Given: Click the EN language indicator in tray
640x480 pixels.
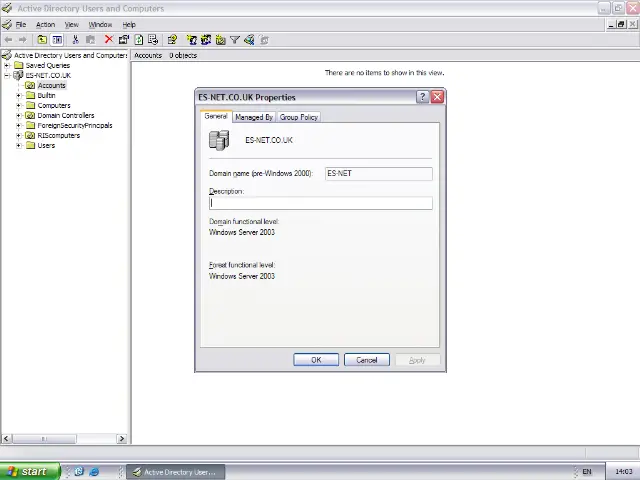Looking at the screenshot, I should pos(587,471).
